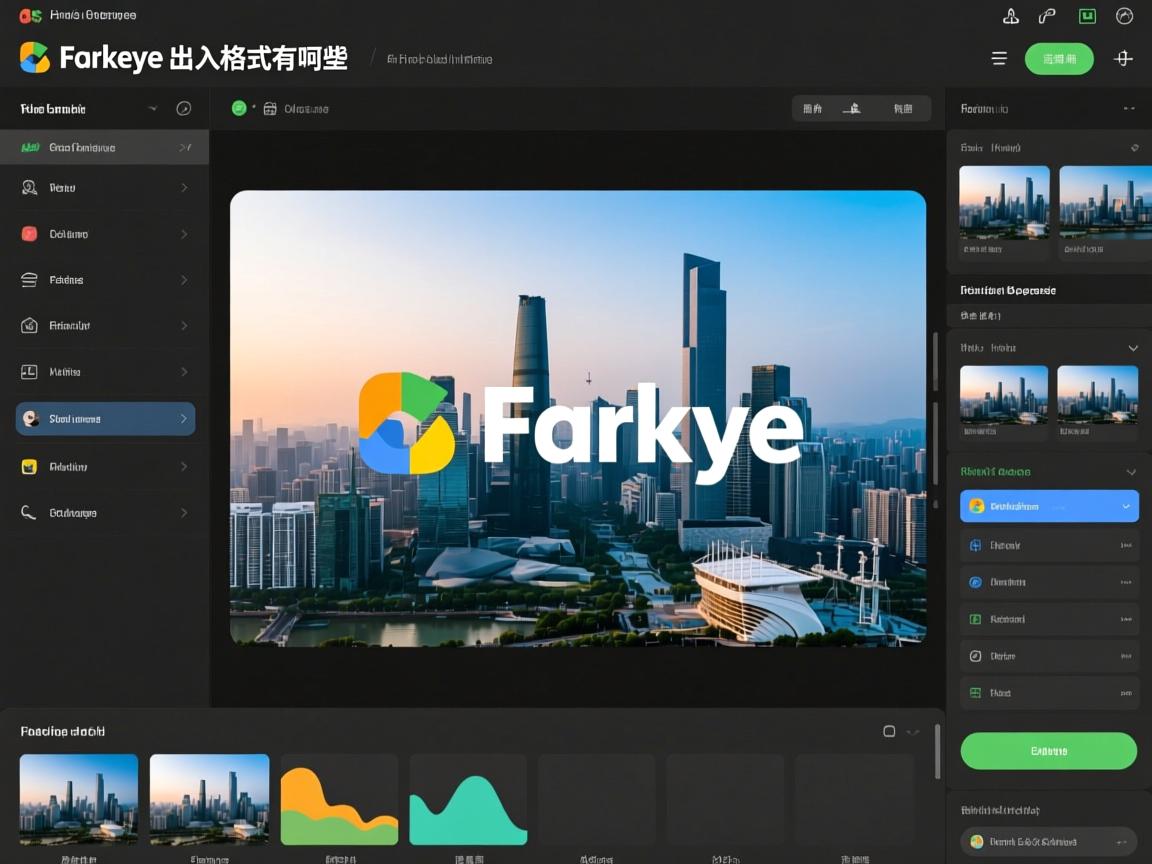Click the circular refresh icon in the left panel header

click(184, 108)
